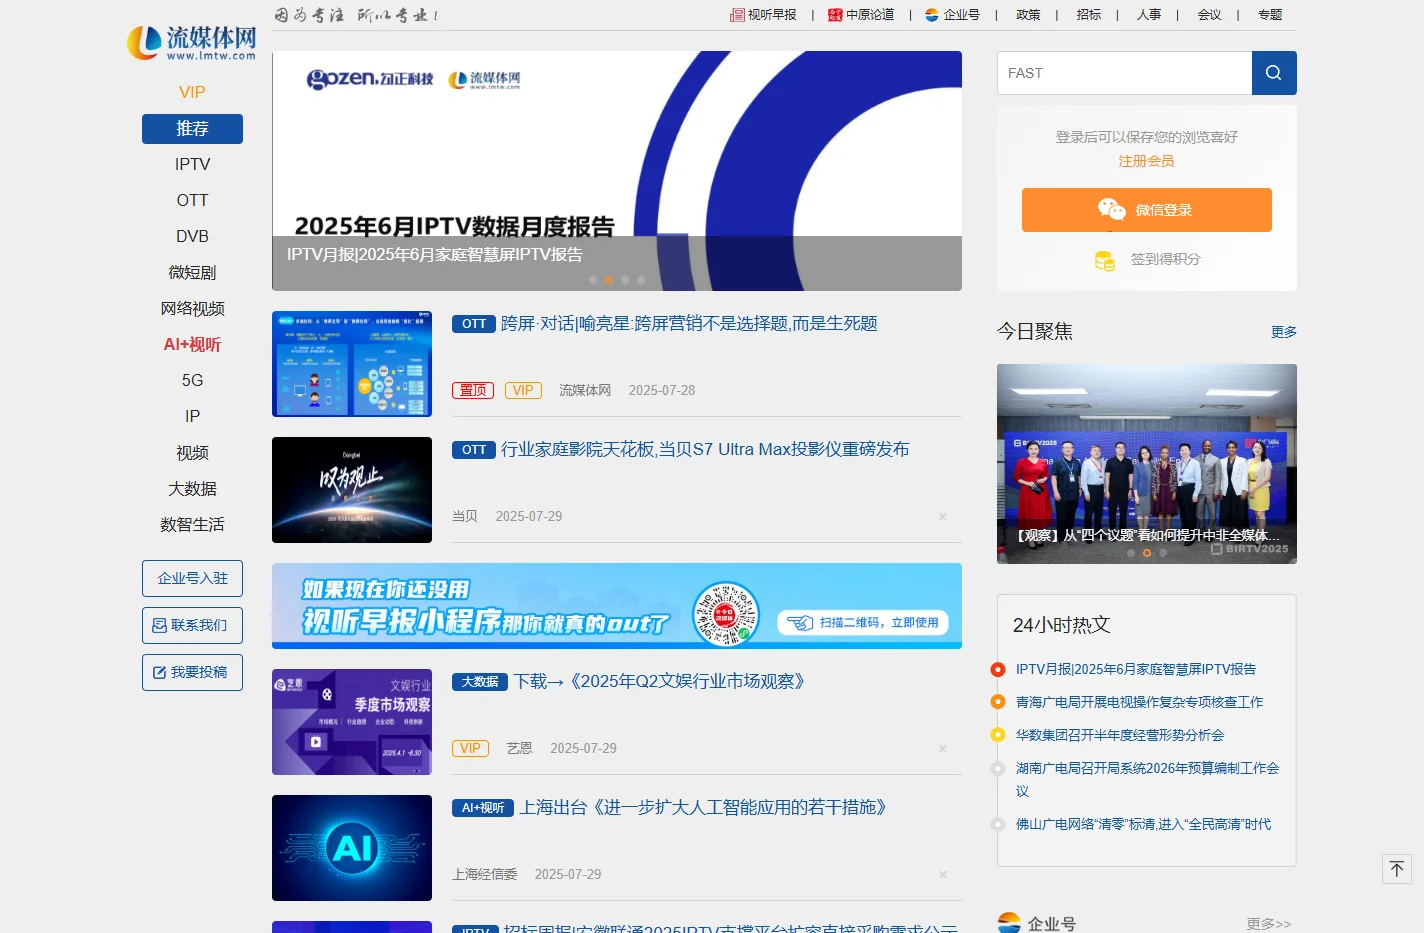
Task: Open the VIP section in the sidebar
Action: point(192,92)
